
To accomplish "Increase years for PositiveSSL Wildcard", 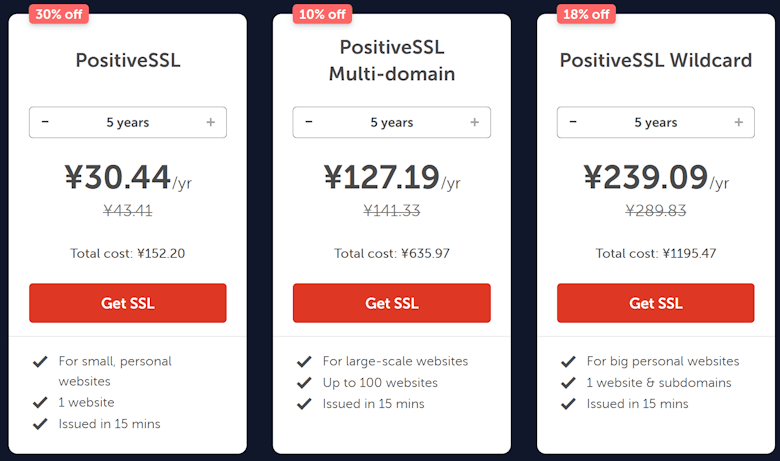I will pos(738,122).
